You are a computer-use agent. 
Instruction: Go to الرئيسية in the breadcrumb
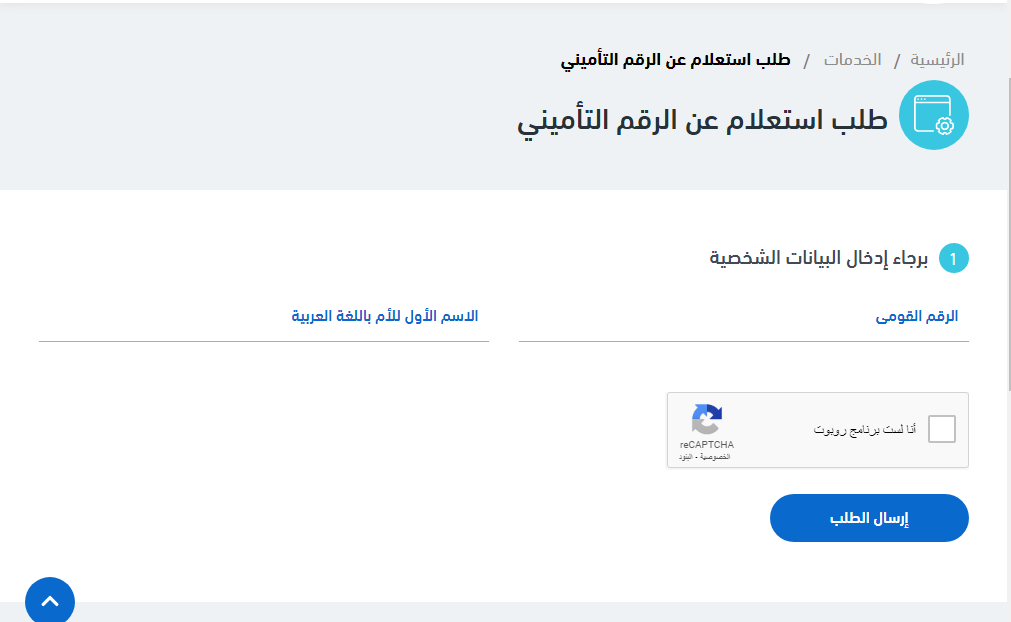[x=937, y=59]
